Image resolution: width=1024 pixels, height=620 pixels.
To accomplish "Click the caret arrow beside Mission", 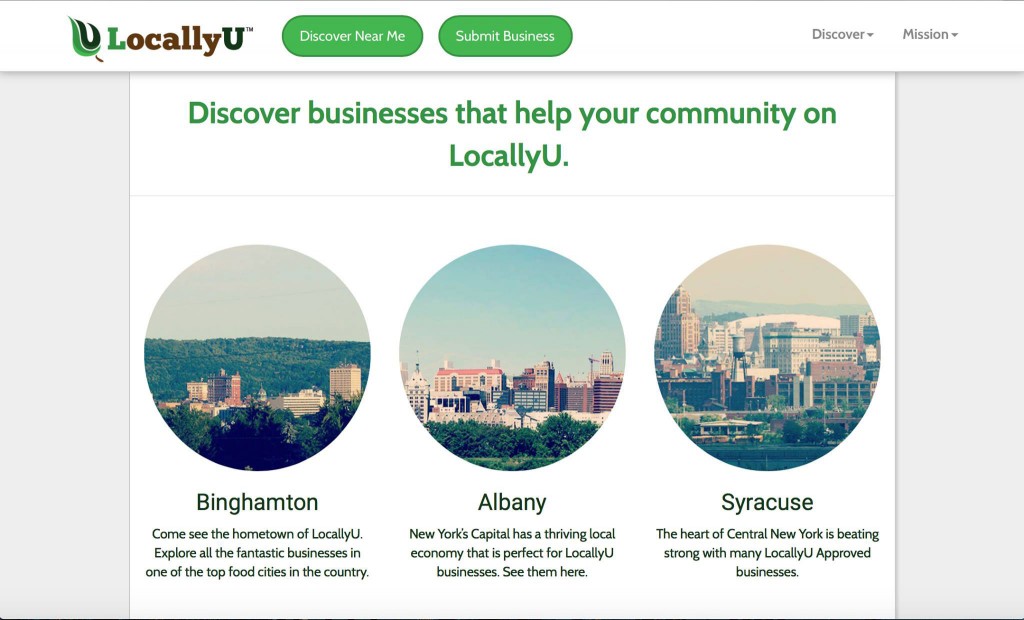I will 954,35.
